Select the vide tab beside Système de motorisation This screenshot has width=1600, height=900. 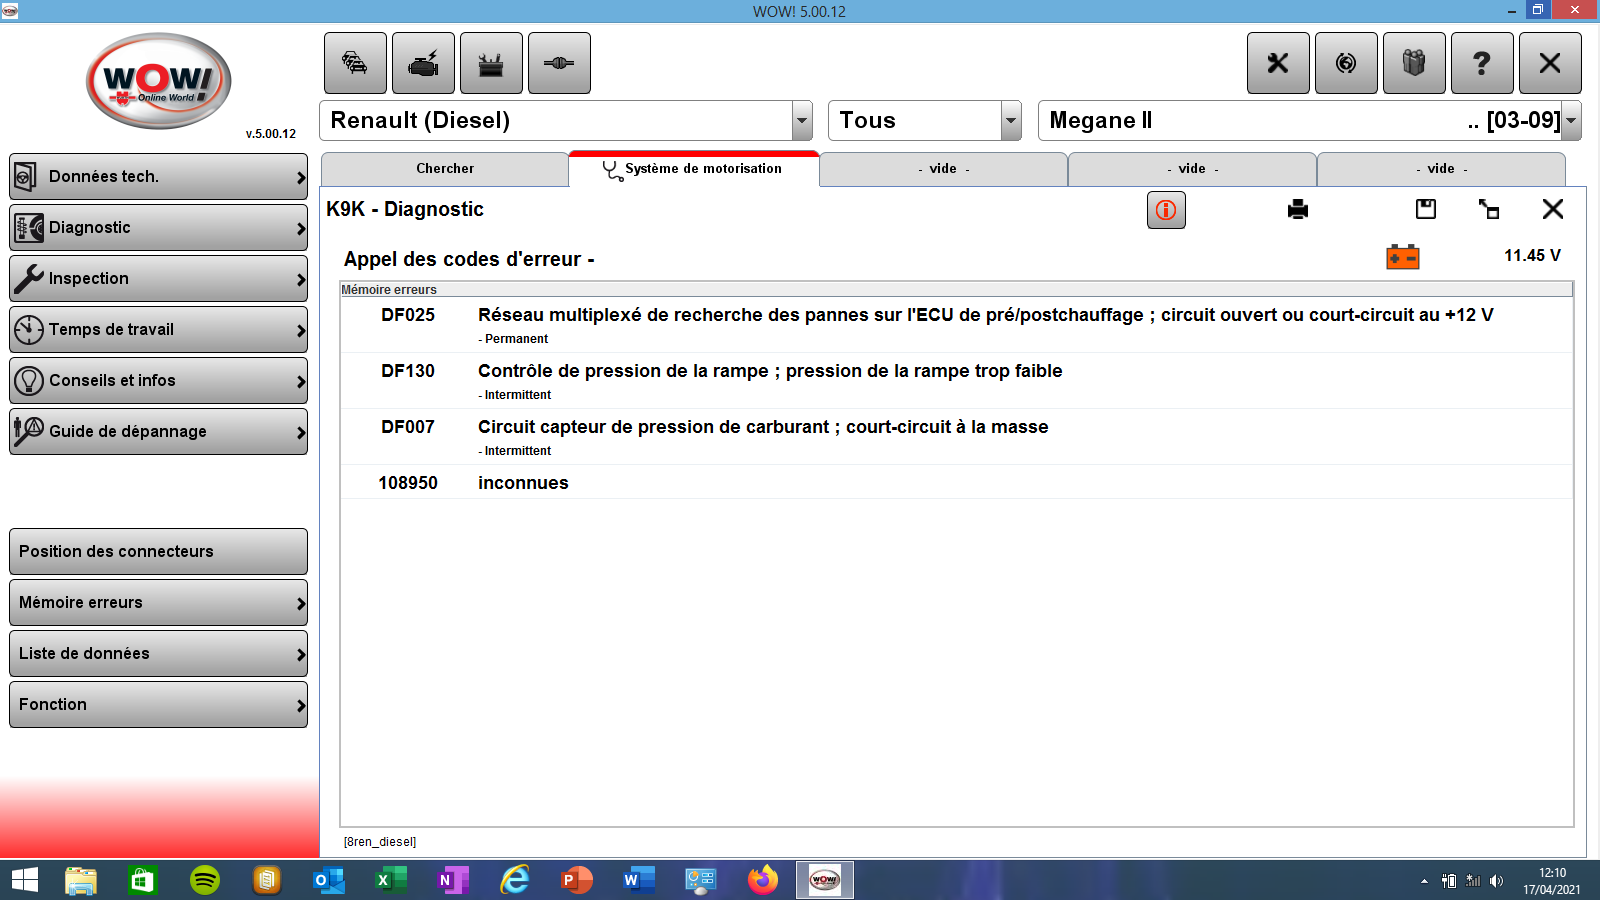click(x=943, y=169)
